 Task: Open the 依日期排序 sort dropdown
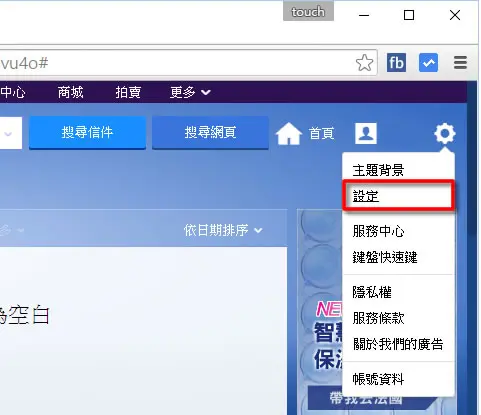[223, 230]
